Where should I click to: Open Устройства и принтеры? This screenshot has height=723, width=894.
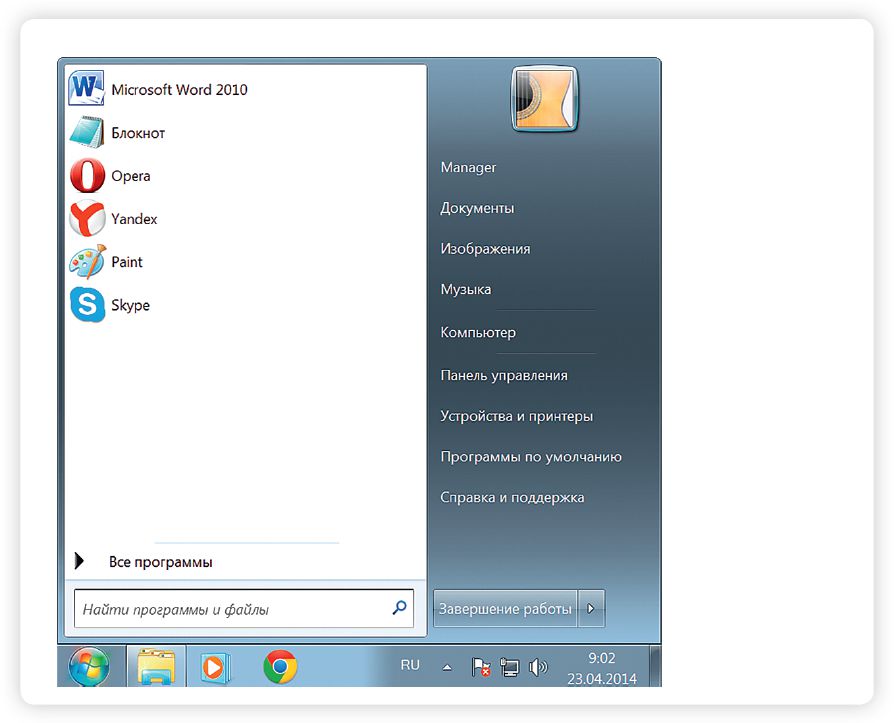tap(517, 416)
